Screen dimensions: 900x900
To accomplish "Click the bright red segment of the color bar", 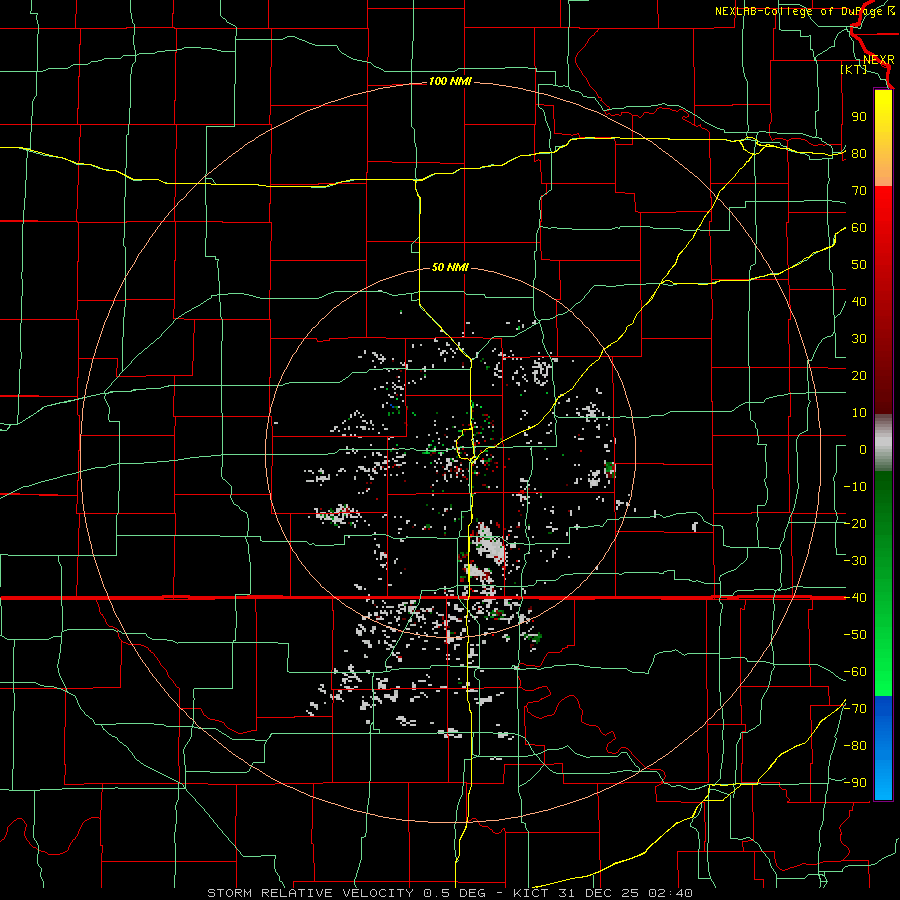I will [883, 214].
